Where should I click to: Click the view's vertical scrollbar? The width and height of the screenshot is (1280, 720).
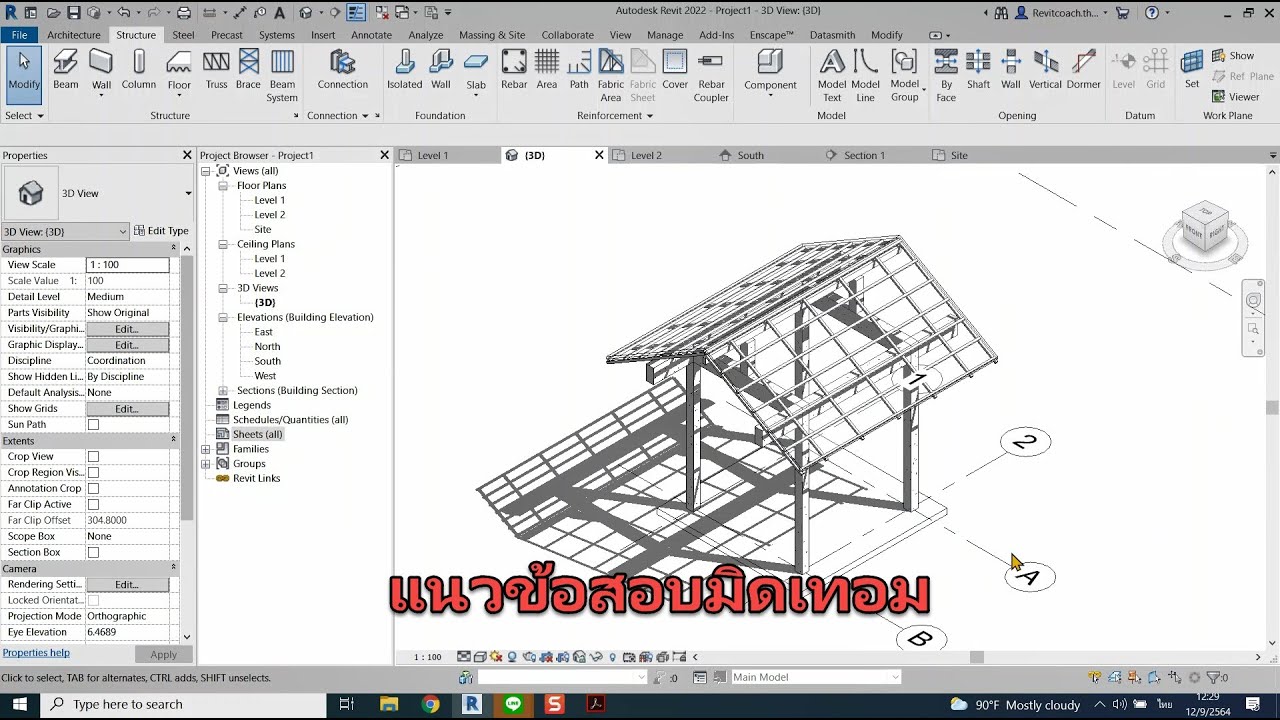pyautogui.click(x=1272, y=407)
